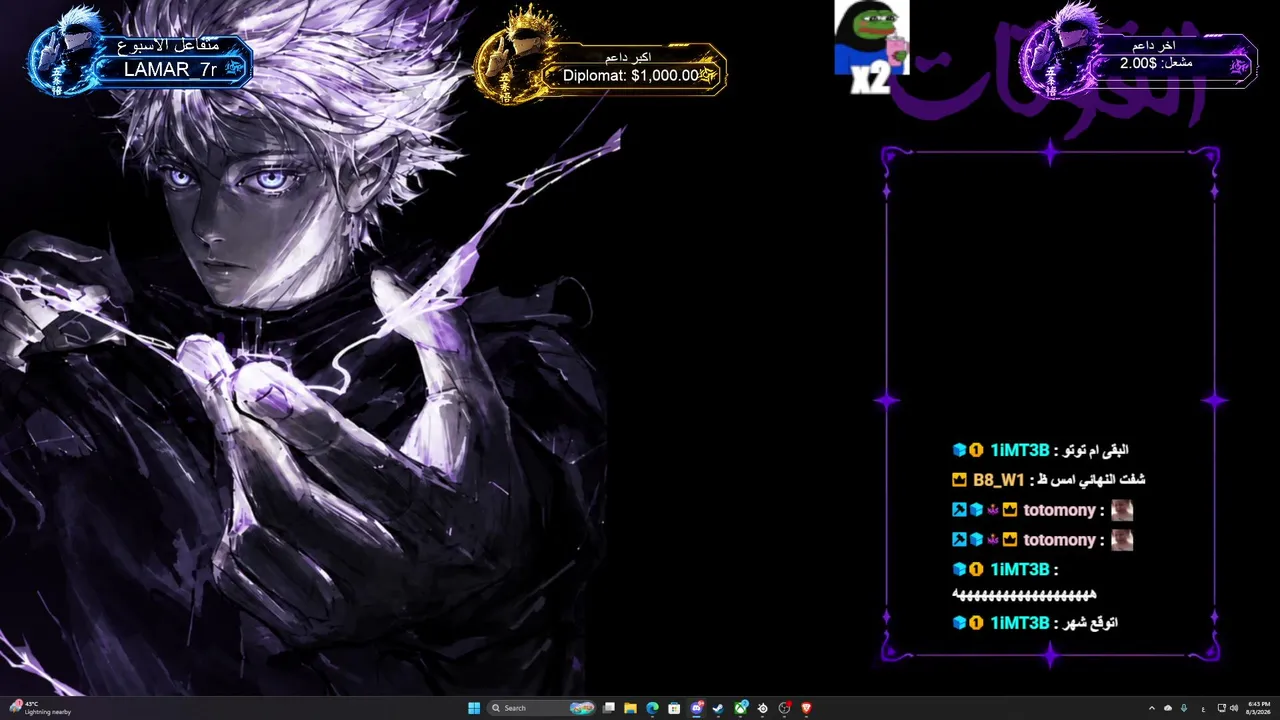Open Microsoft Store from the taskbar
The width and height of the screenshot is (1280, 720).
coord(674,708)
